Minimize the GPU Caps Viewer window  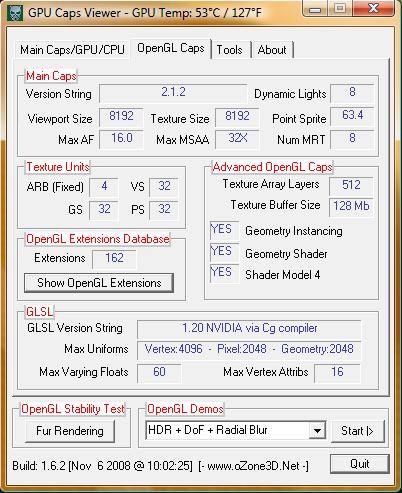(314, 8)
